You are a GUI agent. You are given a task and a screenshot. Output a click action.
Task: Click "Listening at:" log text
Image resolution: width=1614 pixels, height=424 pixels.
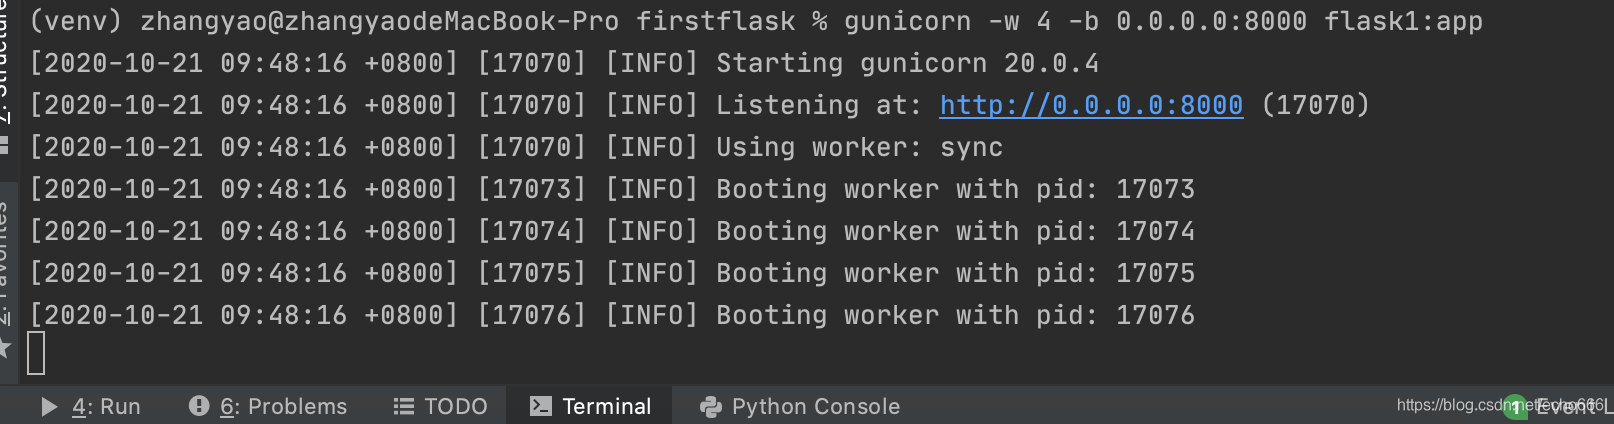click(819, 105)
